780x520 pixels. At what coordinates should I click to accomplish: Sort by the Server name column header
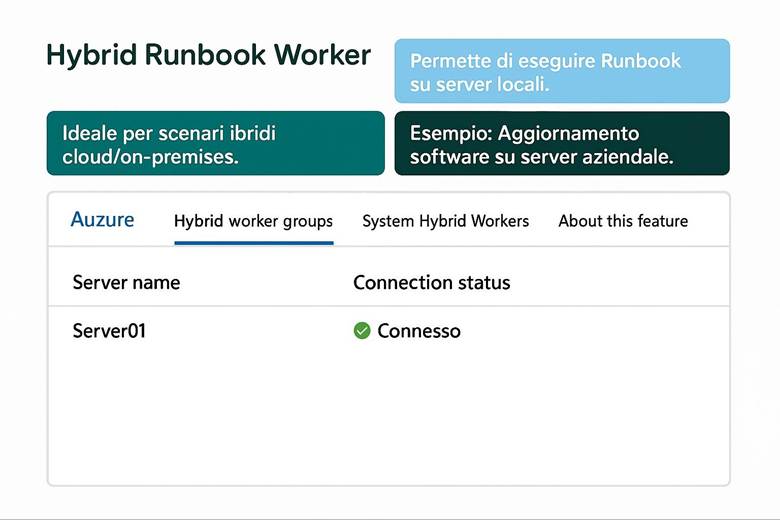tap(126, 283)
